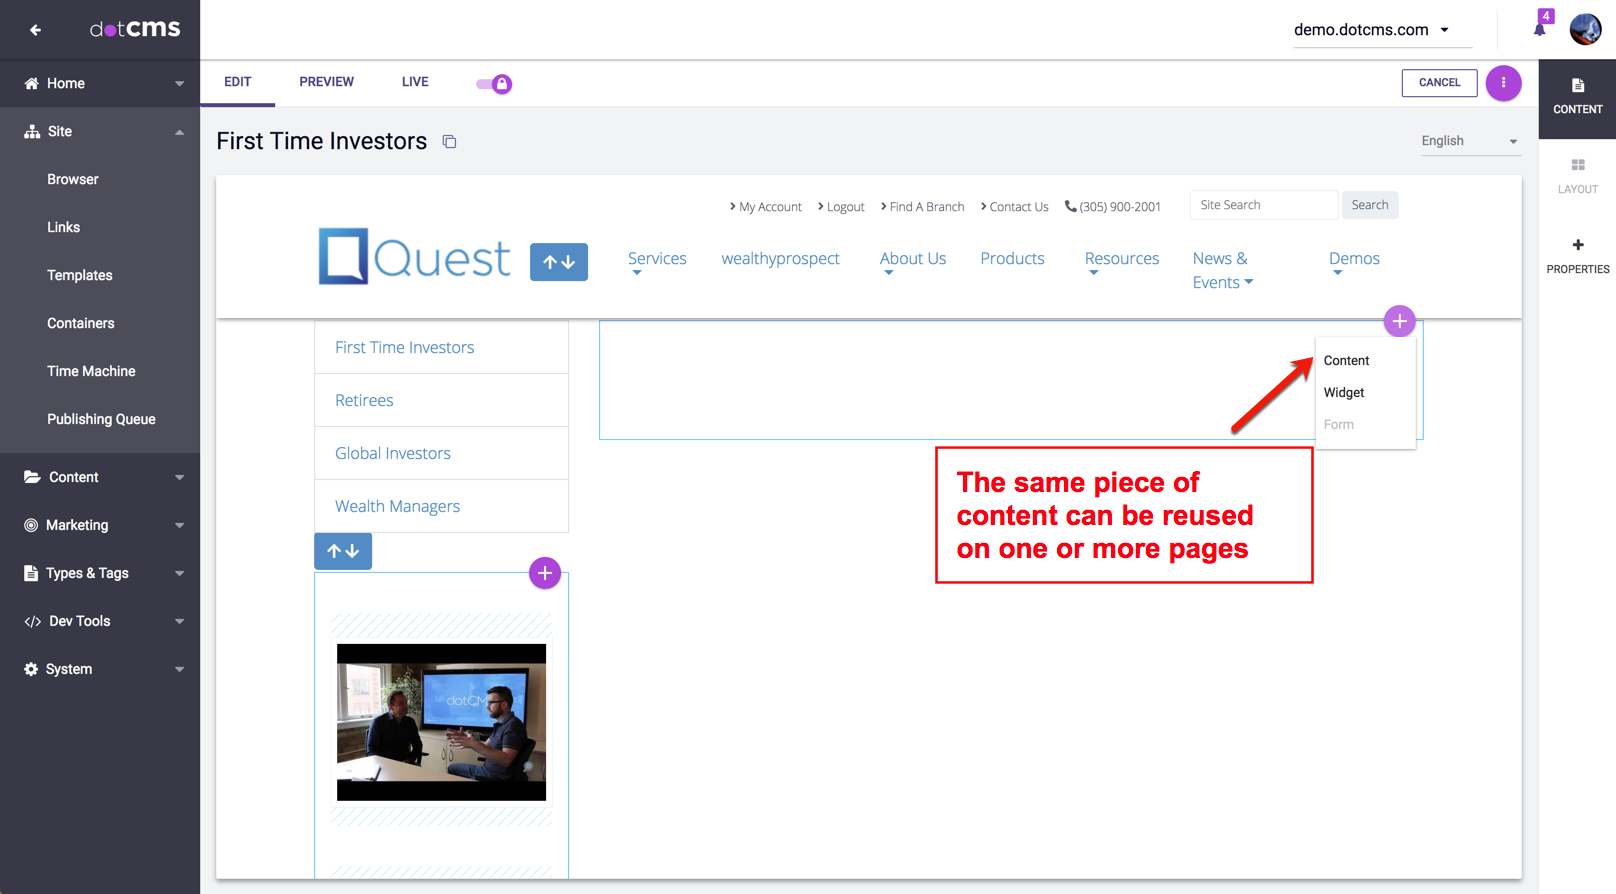Screen dimensions: 1616x894
Task: Click the user avatar in top bar
Action: [x=1585, y=30]
